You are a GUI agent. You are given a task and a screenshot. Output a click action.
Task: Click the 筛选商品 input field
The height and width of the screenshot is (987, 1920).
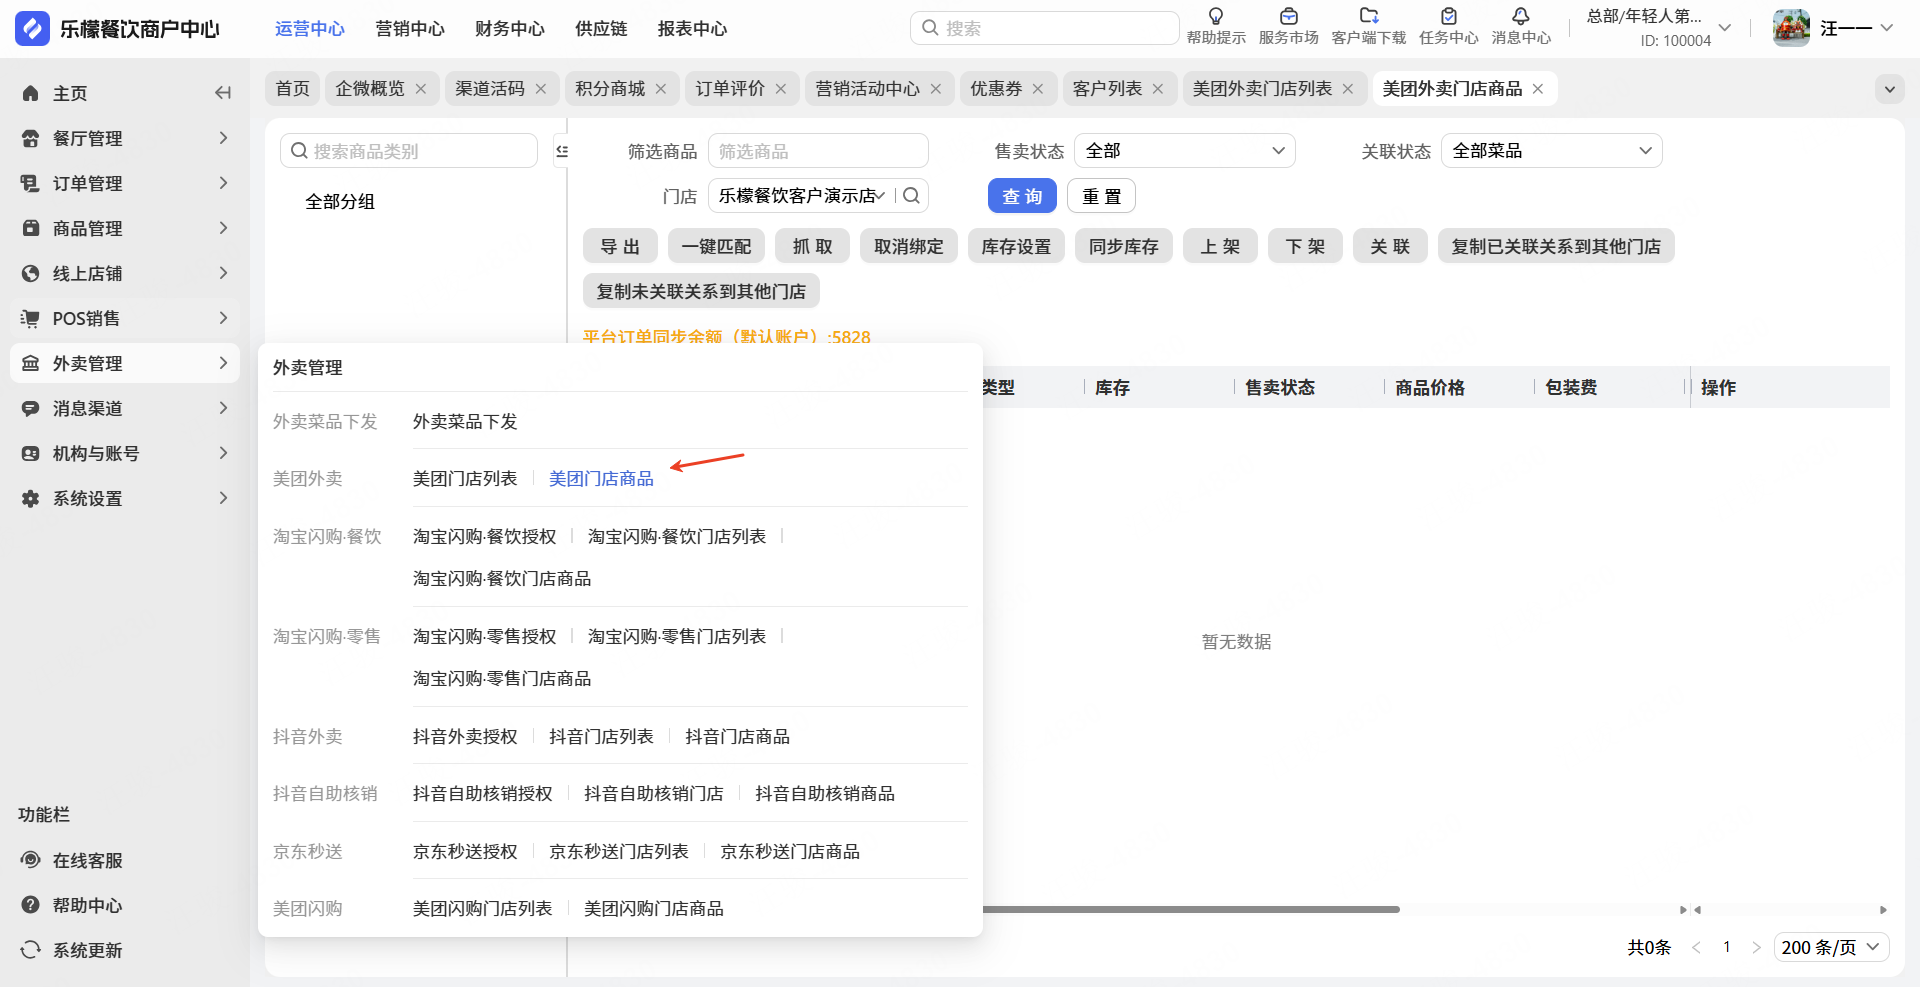(x=817, y=151)
